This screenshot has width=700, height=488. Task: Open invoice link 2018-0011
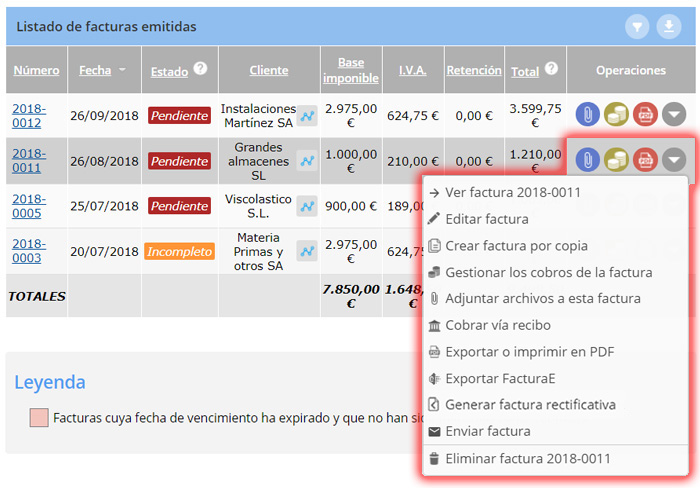[x=29, y=161]
